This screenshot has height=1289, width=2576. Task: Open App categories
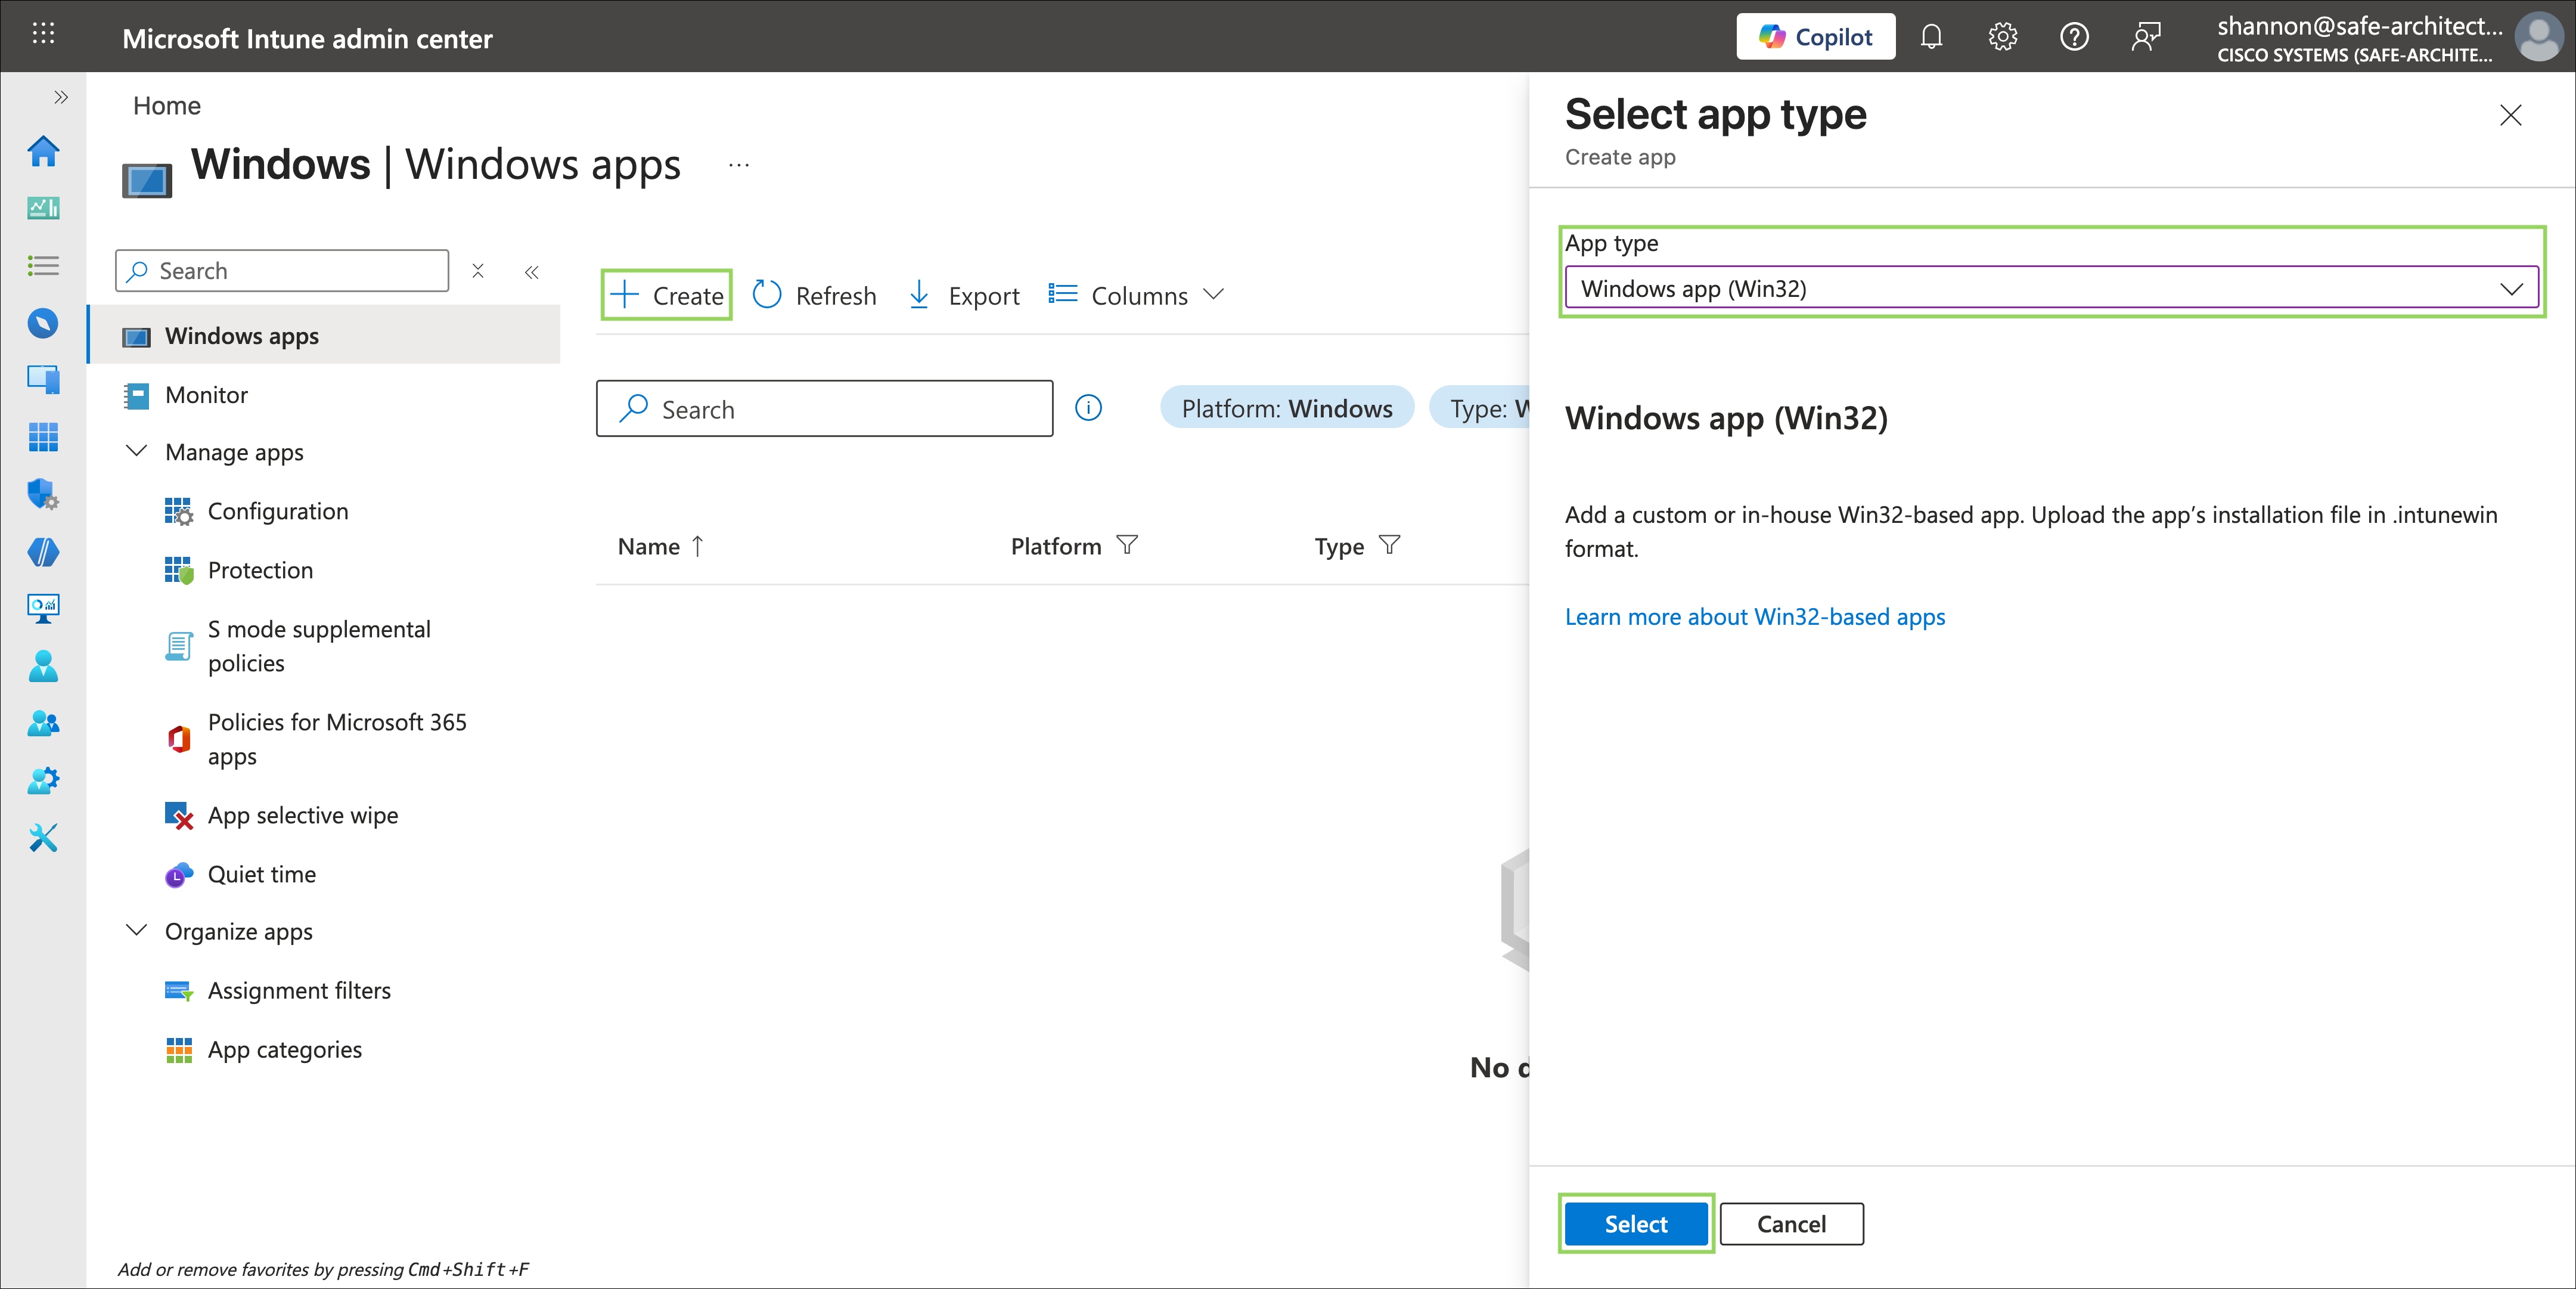point(285,1049)
